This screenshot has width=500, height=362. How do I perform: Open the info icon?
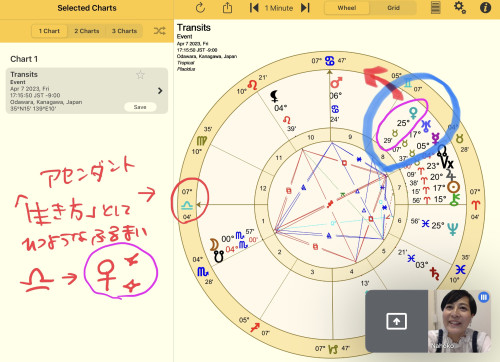tap(485, 7)
